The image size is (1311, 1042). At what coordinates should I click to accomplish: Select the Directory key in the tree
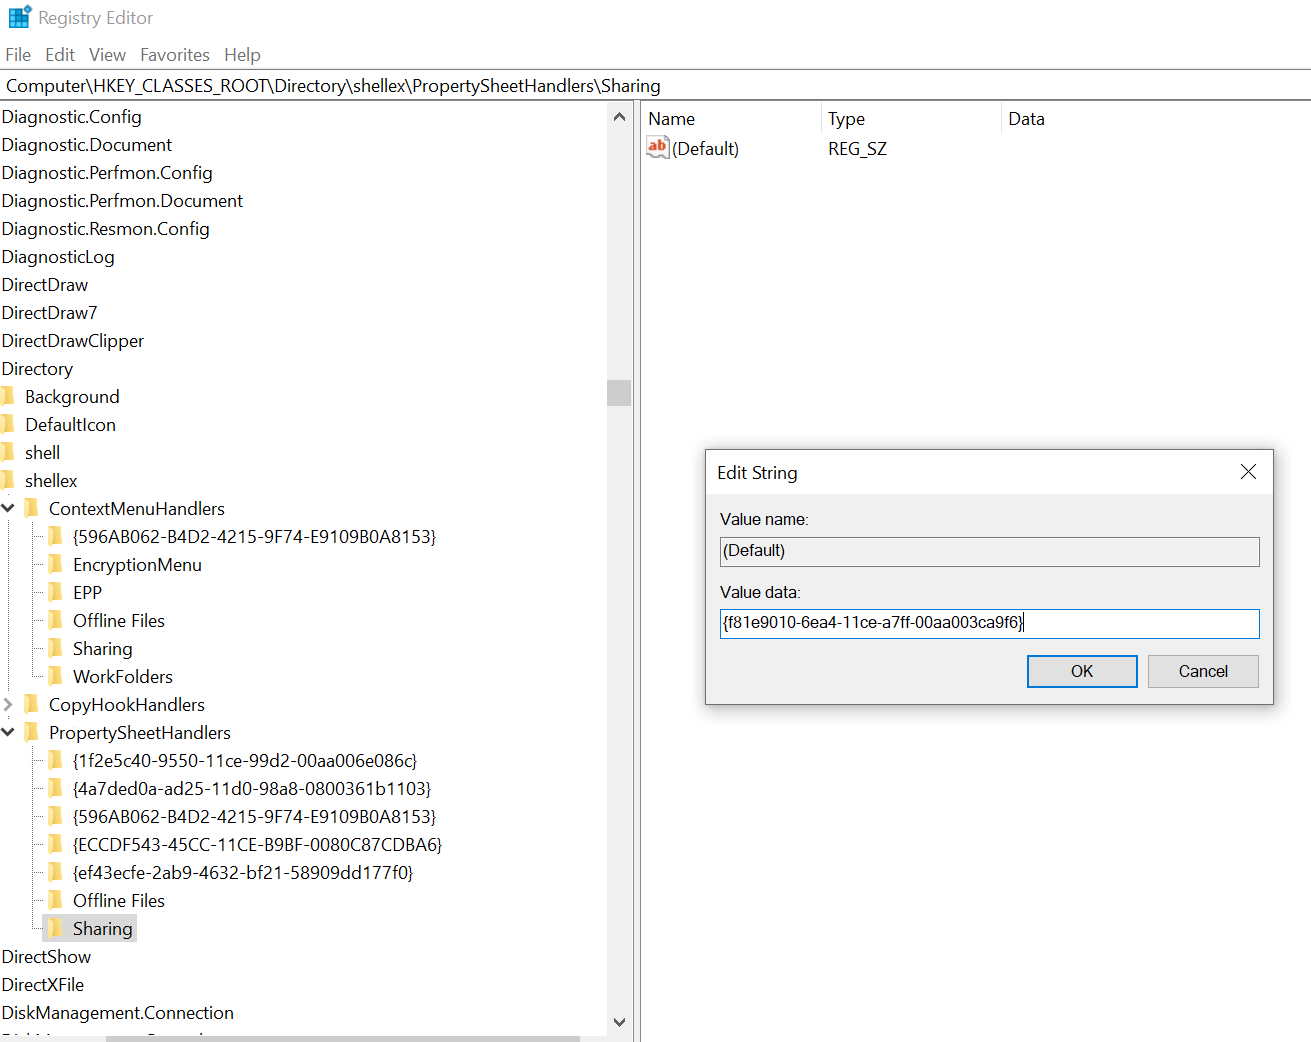pyautogui.click(x=37, y=369)
